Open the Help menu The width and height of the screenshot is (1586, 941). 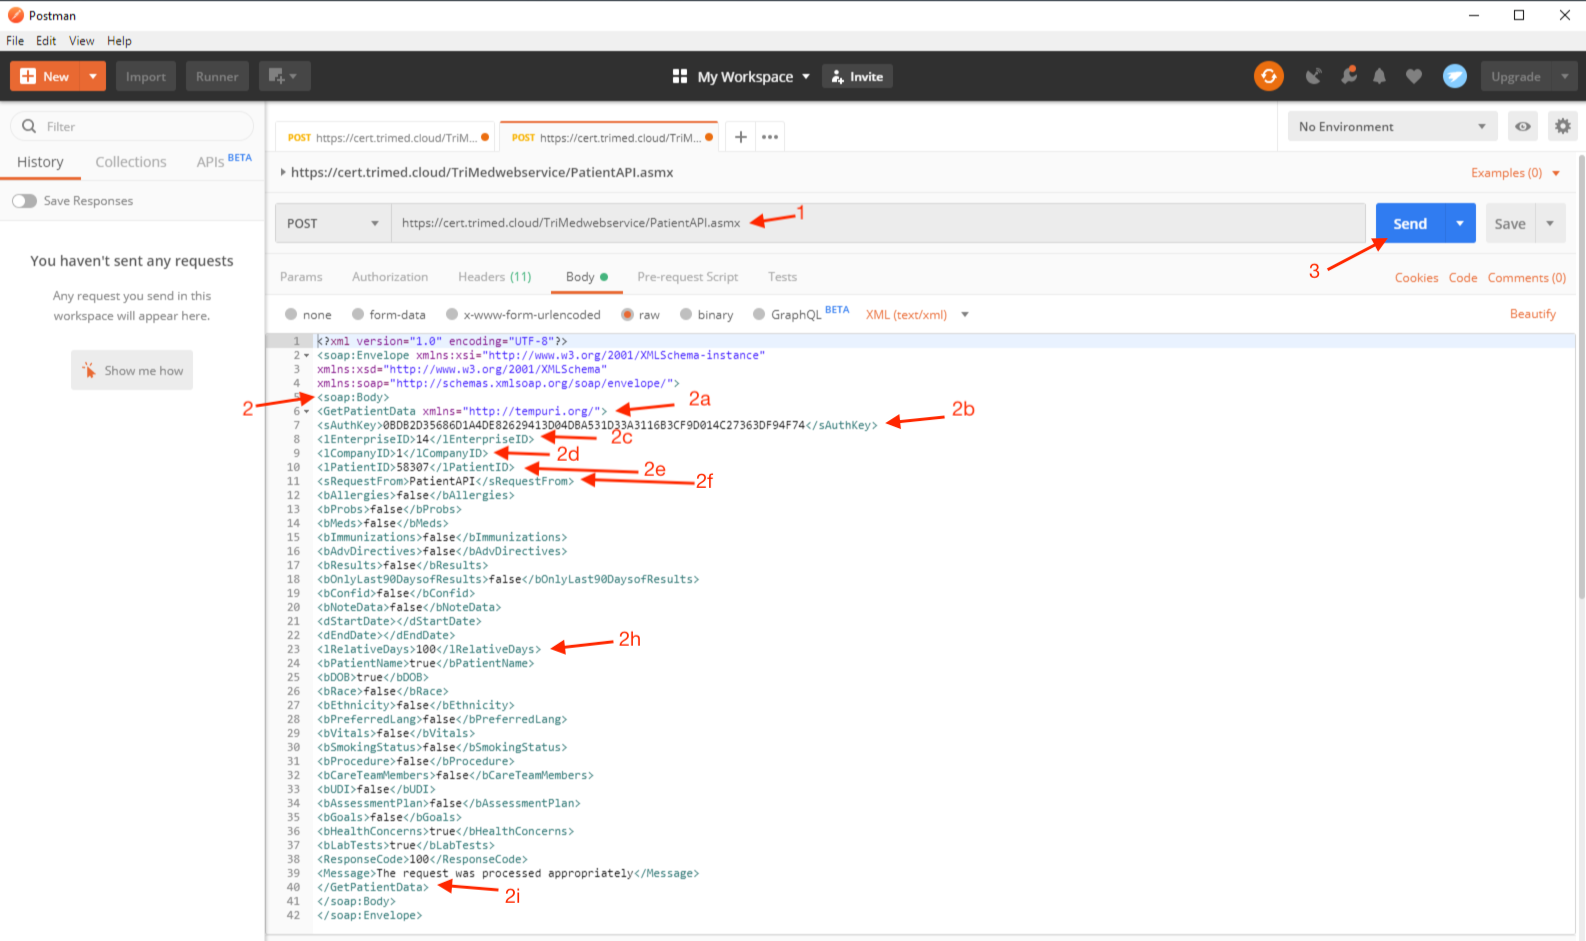pos(120,41)
